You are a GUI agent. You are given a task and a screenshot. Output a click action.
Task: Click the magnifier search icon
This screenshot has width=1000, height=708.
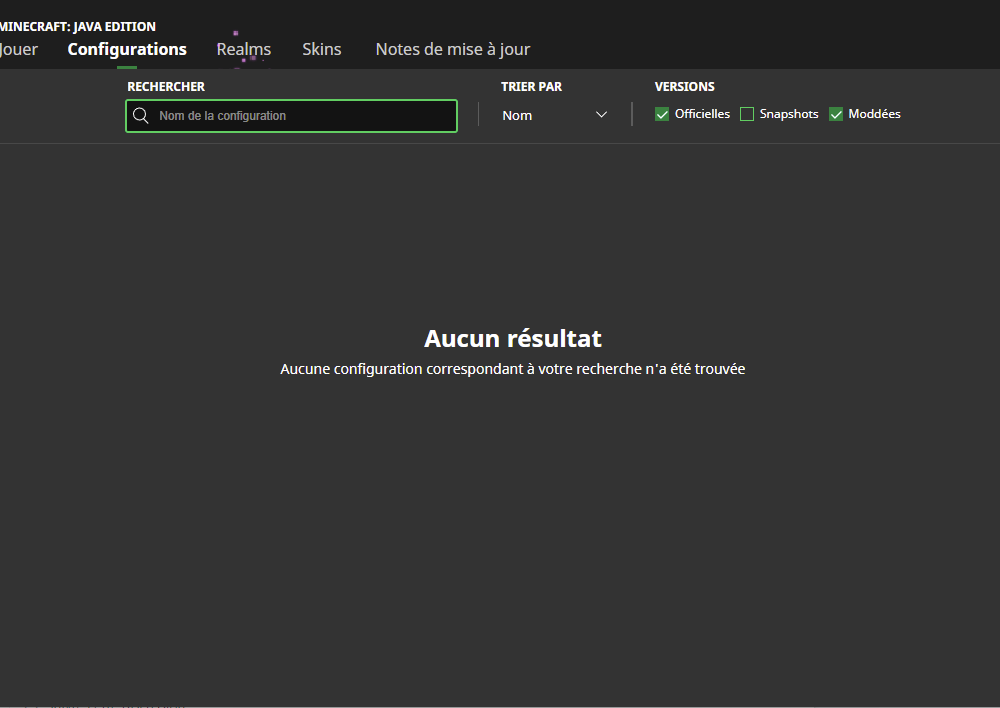click(141, 115)
